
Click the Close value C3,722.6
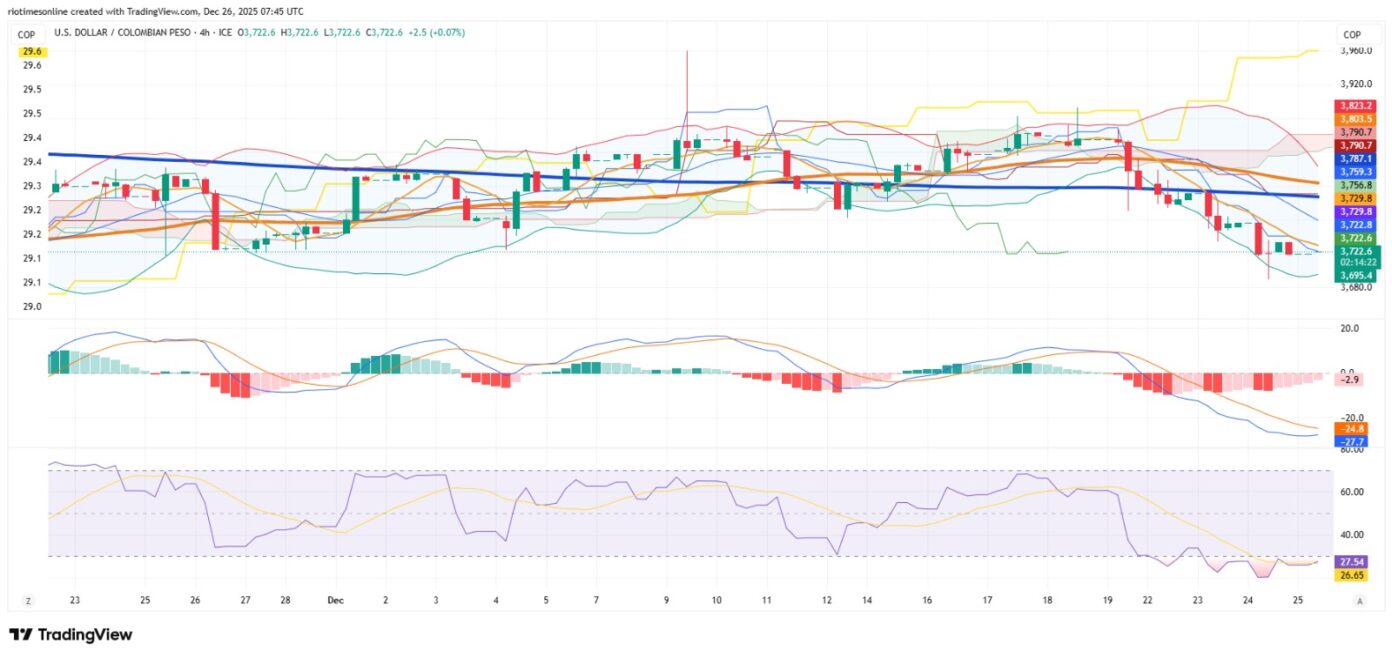(x=385, y=33)
